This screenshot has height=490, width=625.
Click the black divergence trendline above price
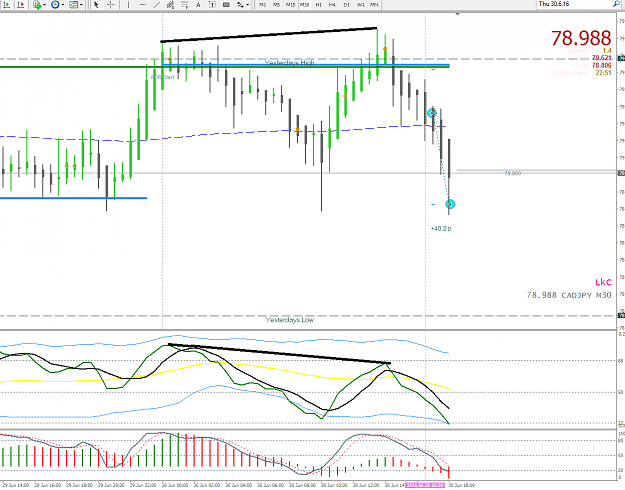269,35
